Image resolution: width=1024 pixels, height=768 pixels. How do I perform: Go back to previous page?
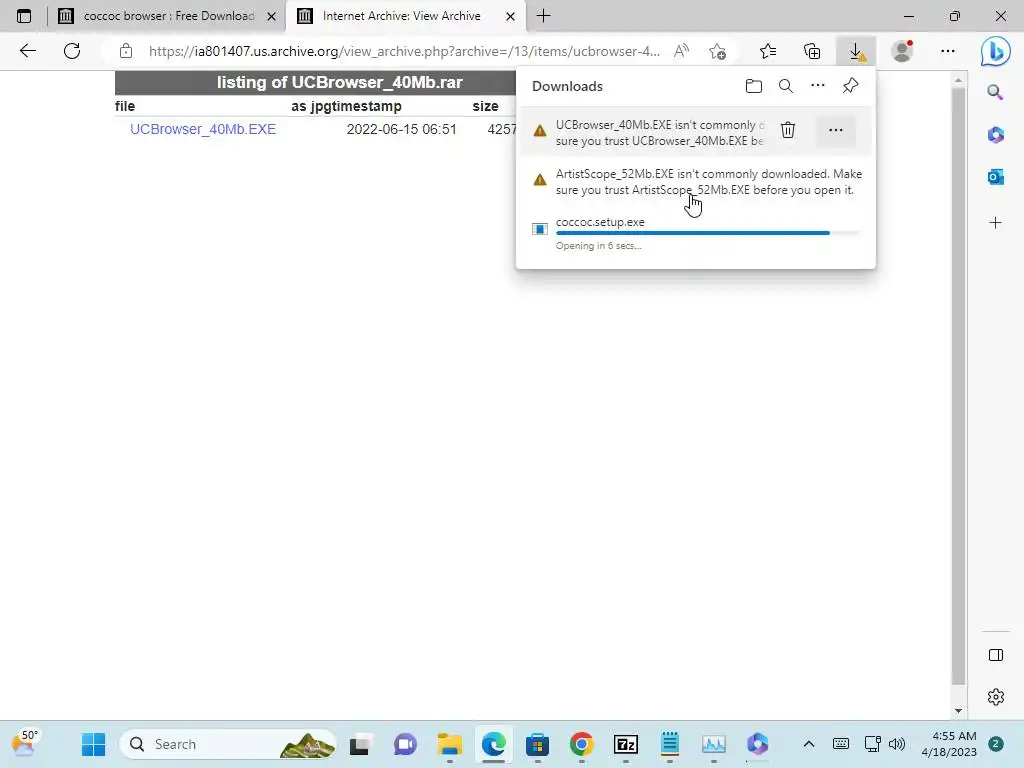(27, 51)
